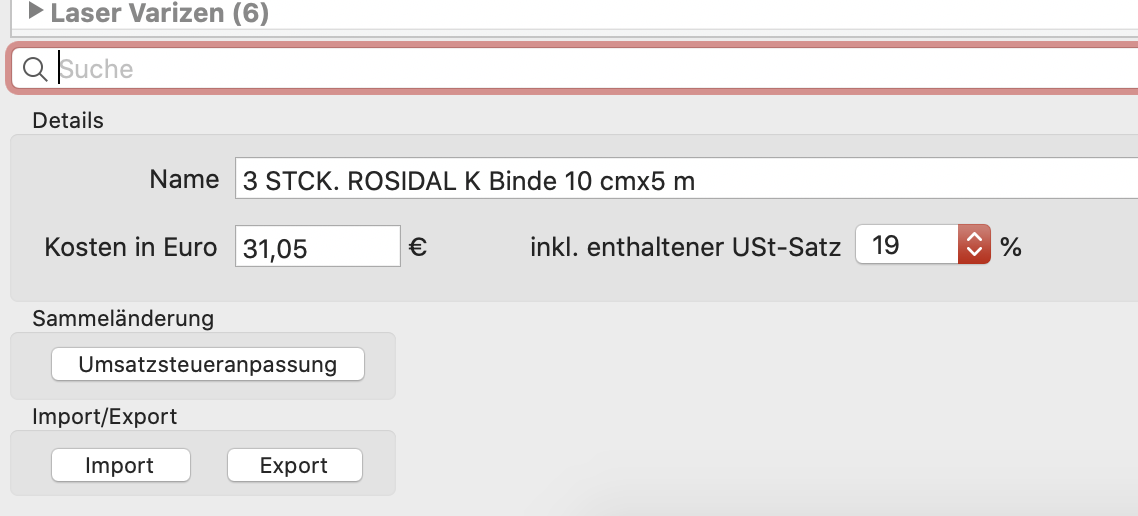Click the Import button
The height and width of the screenshot is (516, 1138).
pos(120,464)
